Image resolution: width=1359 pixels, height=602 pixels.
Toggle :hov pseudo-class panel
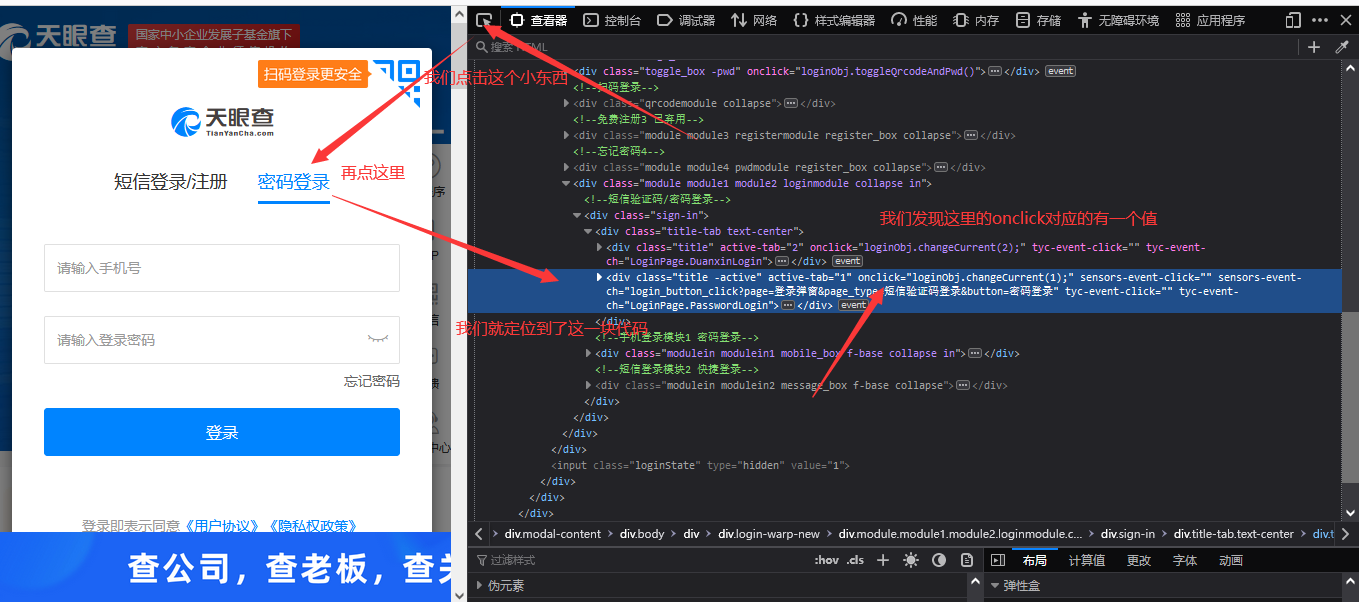(x=826, y=560)
